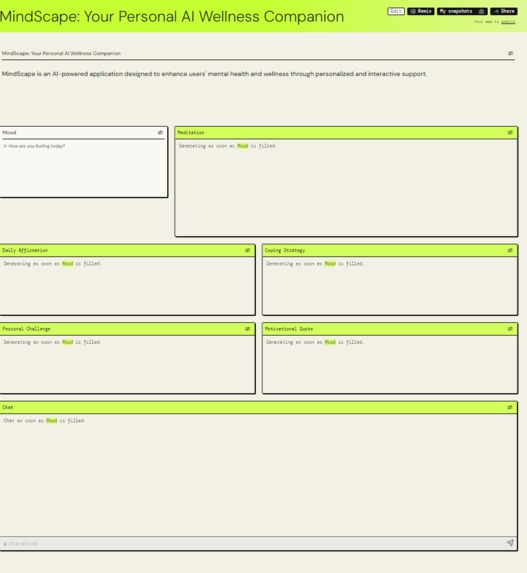Click the large MindScape page heading
Image resolution: width=527 pixels, height=573 pixels.
click(x=172, y=17)
